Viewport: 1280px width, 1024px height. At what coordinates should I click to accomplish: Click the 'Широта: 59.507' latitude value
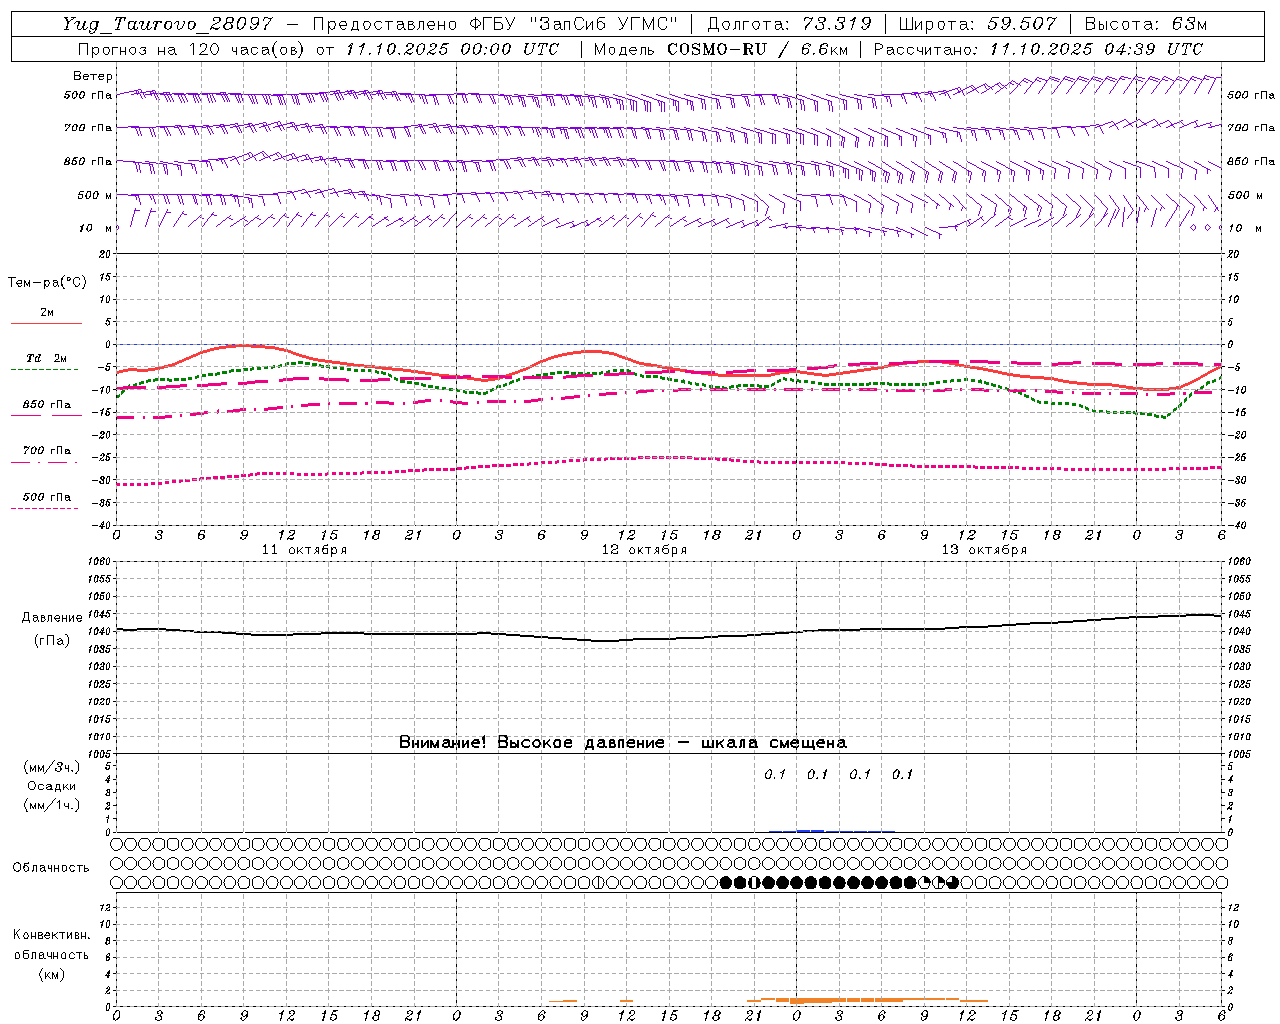[977, 24]
